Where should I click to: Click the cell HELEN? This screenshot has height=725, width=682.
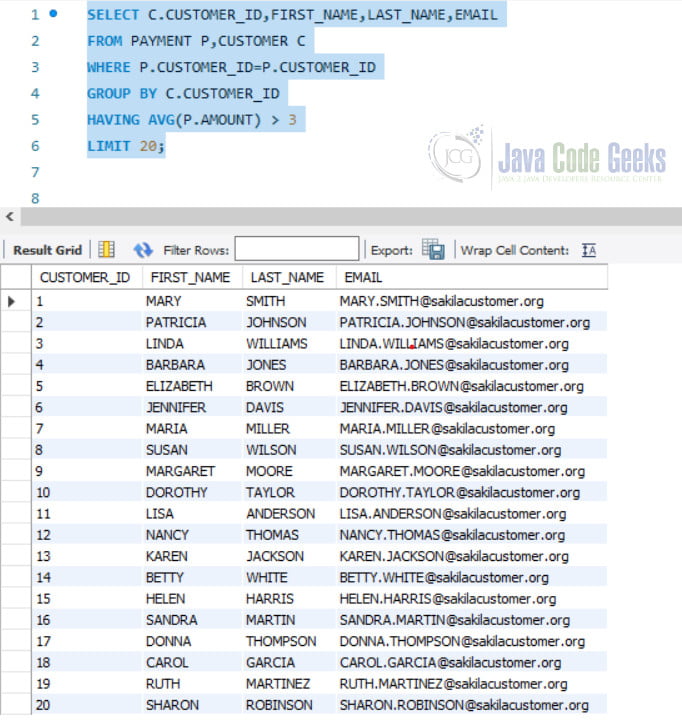click(166, 599)
